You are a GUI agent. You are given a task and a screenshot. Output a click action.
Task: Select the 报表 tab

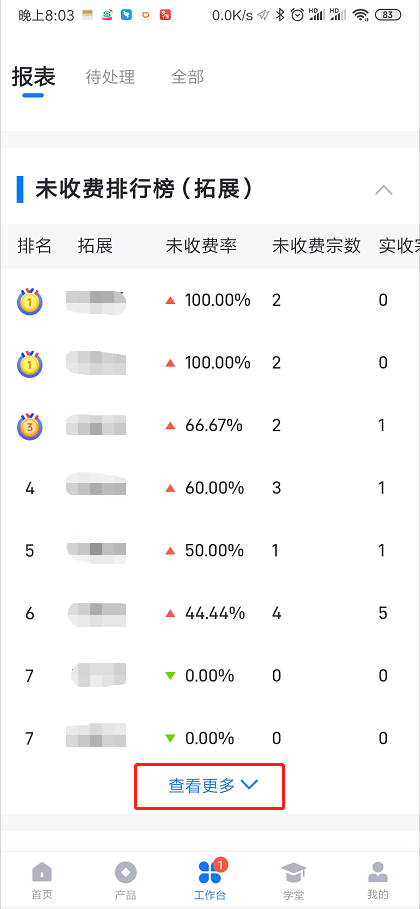point(34,77)
